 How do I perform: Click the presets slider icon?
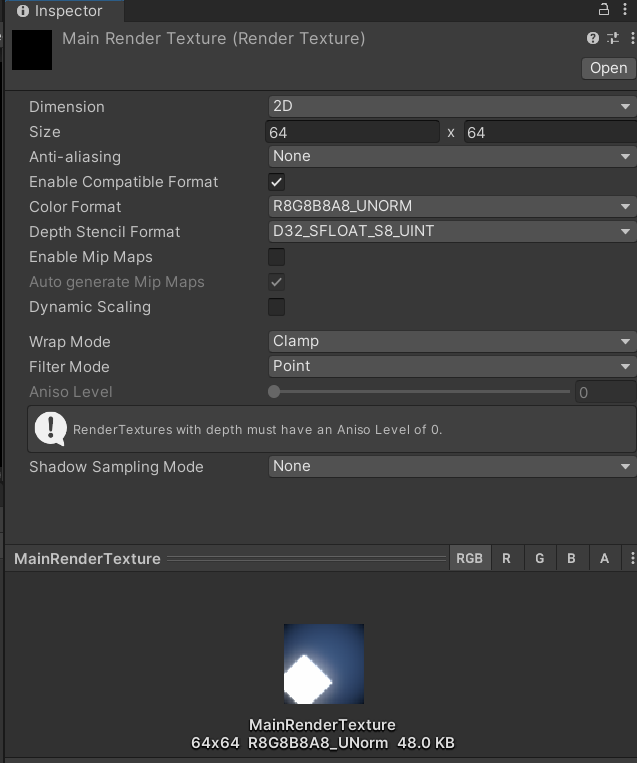click(x=613, y=39)
